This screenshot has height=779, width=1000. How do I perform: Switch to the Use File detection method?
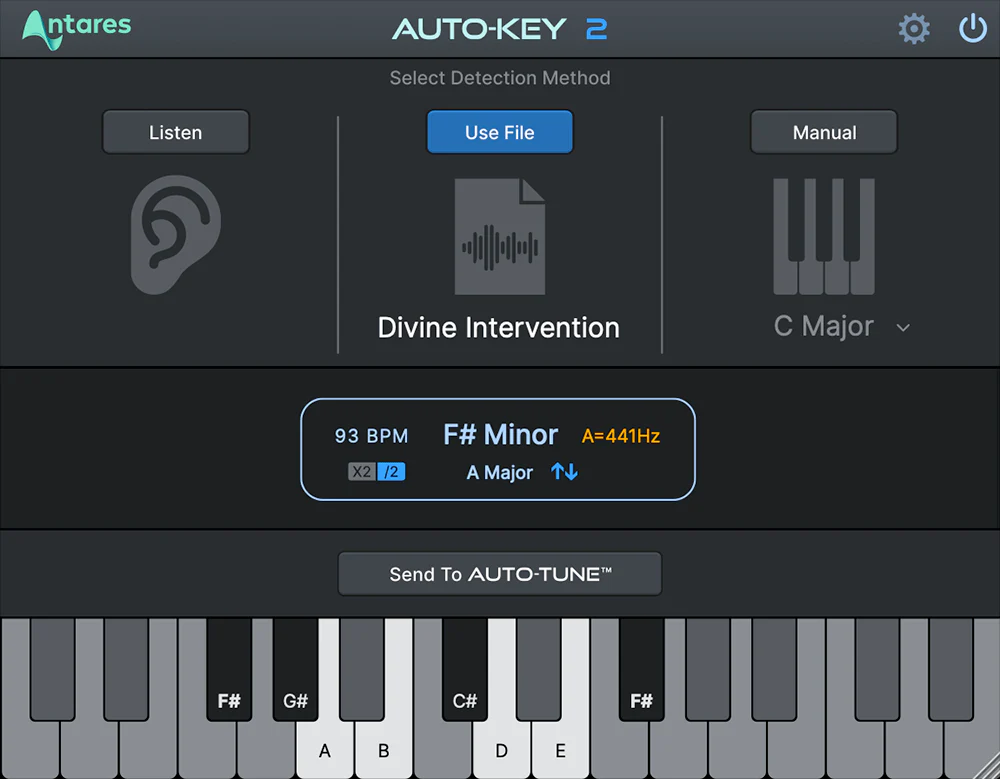(x=500, y=131)
